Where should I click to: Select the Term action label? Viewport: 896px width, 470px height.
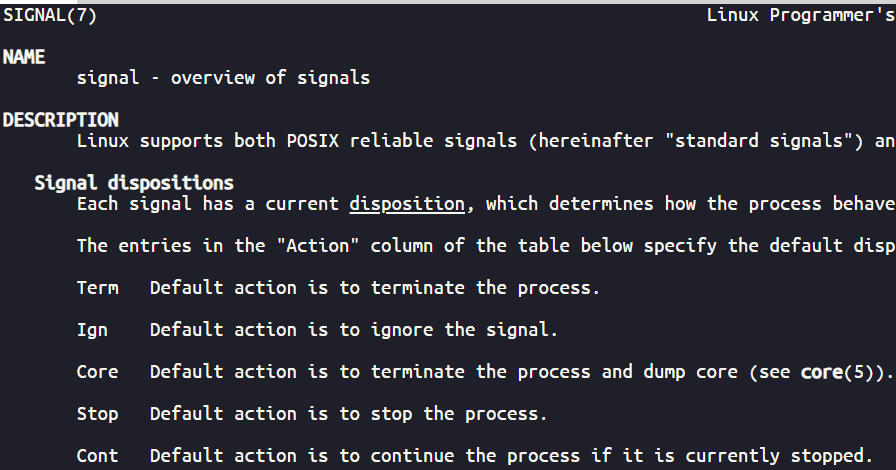(x=97, y=288)
